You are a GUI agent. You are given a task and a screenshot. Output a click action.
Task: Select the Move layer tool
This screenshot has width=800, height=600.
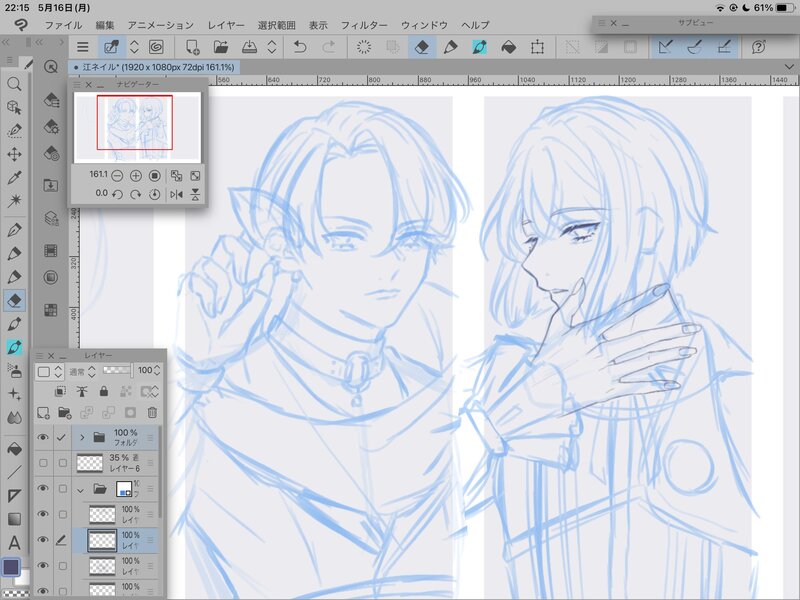pos(14,154)
